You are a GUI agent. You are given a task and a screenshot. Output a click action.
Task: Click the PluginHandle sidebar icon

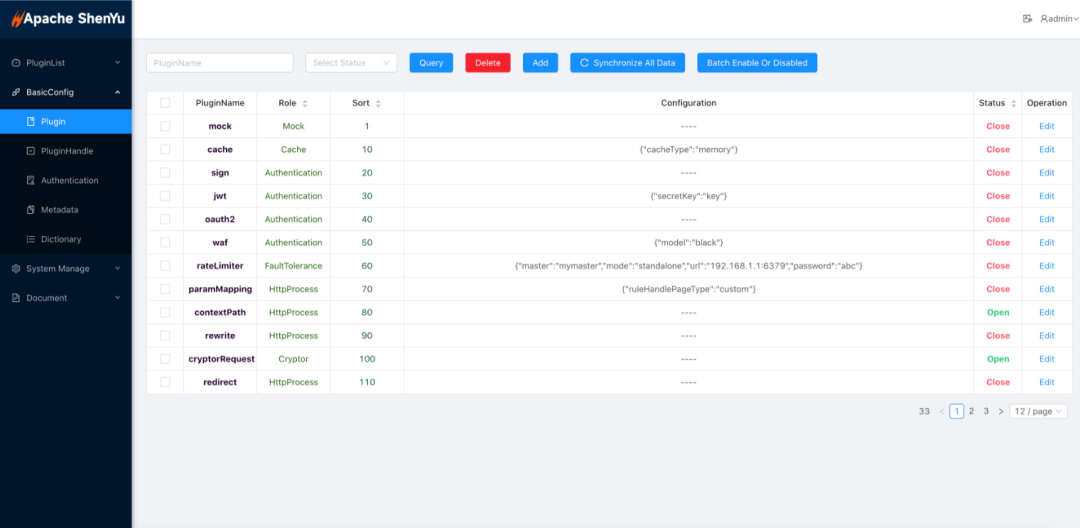31,151
